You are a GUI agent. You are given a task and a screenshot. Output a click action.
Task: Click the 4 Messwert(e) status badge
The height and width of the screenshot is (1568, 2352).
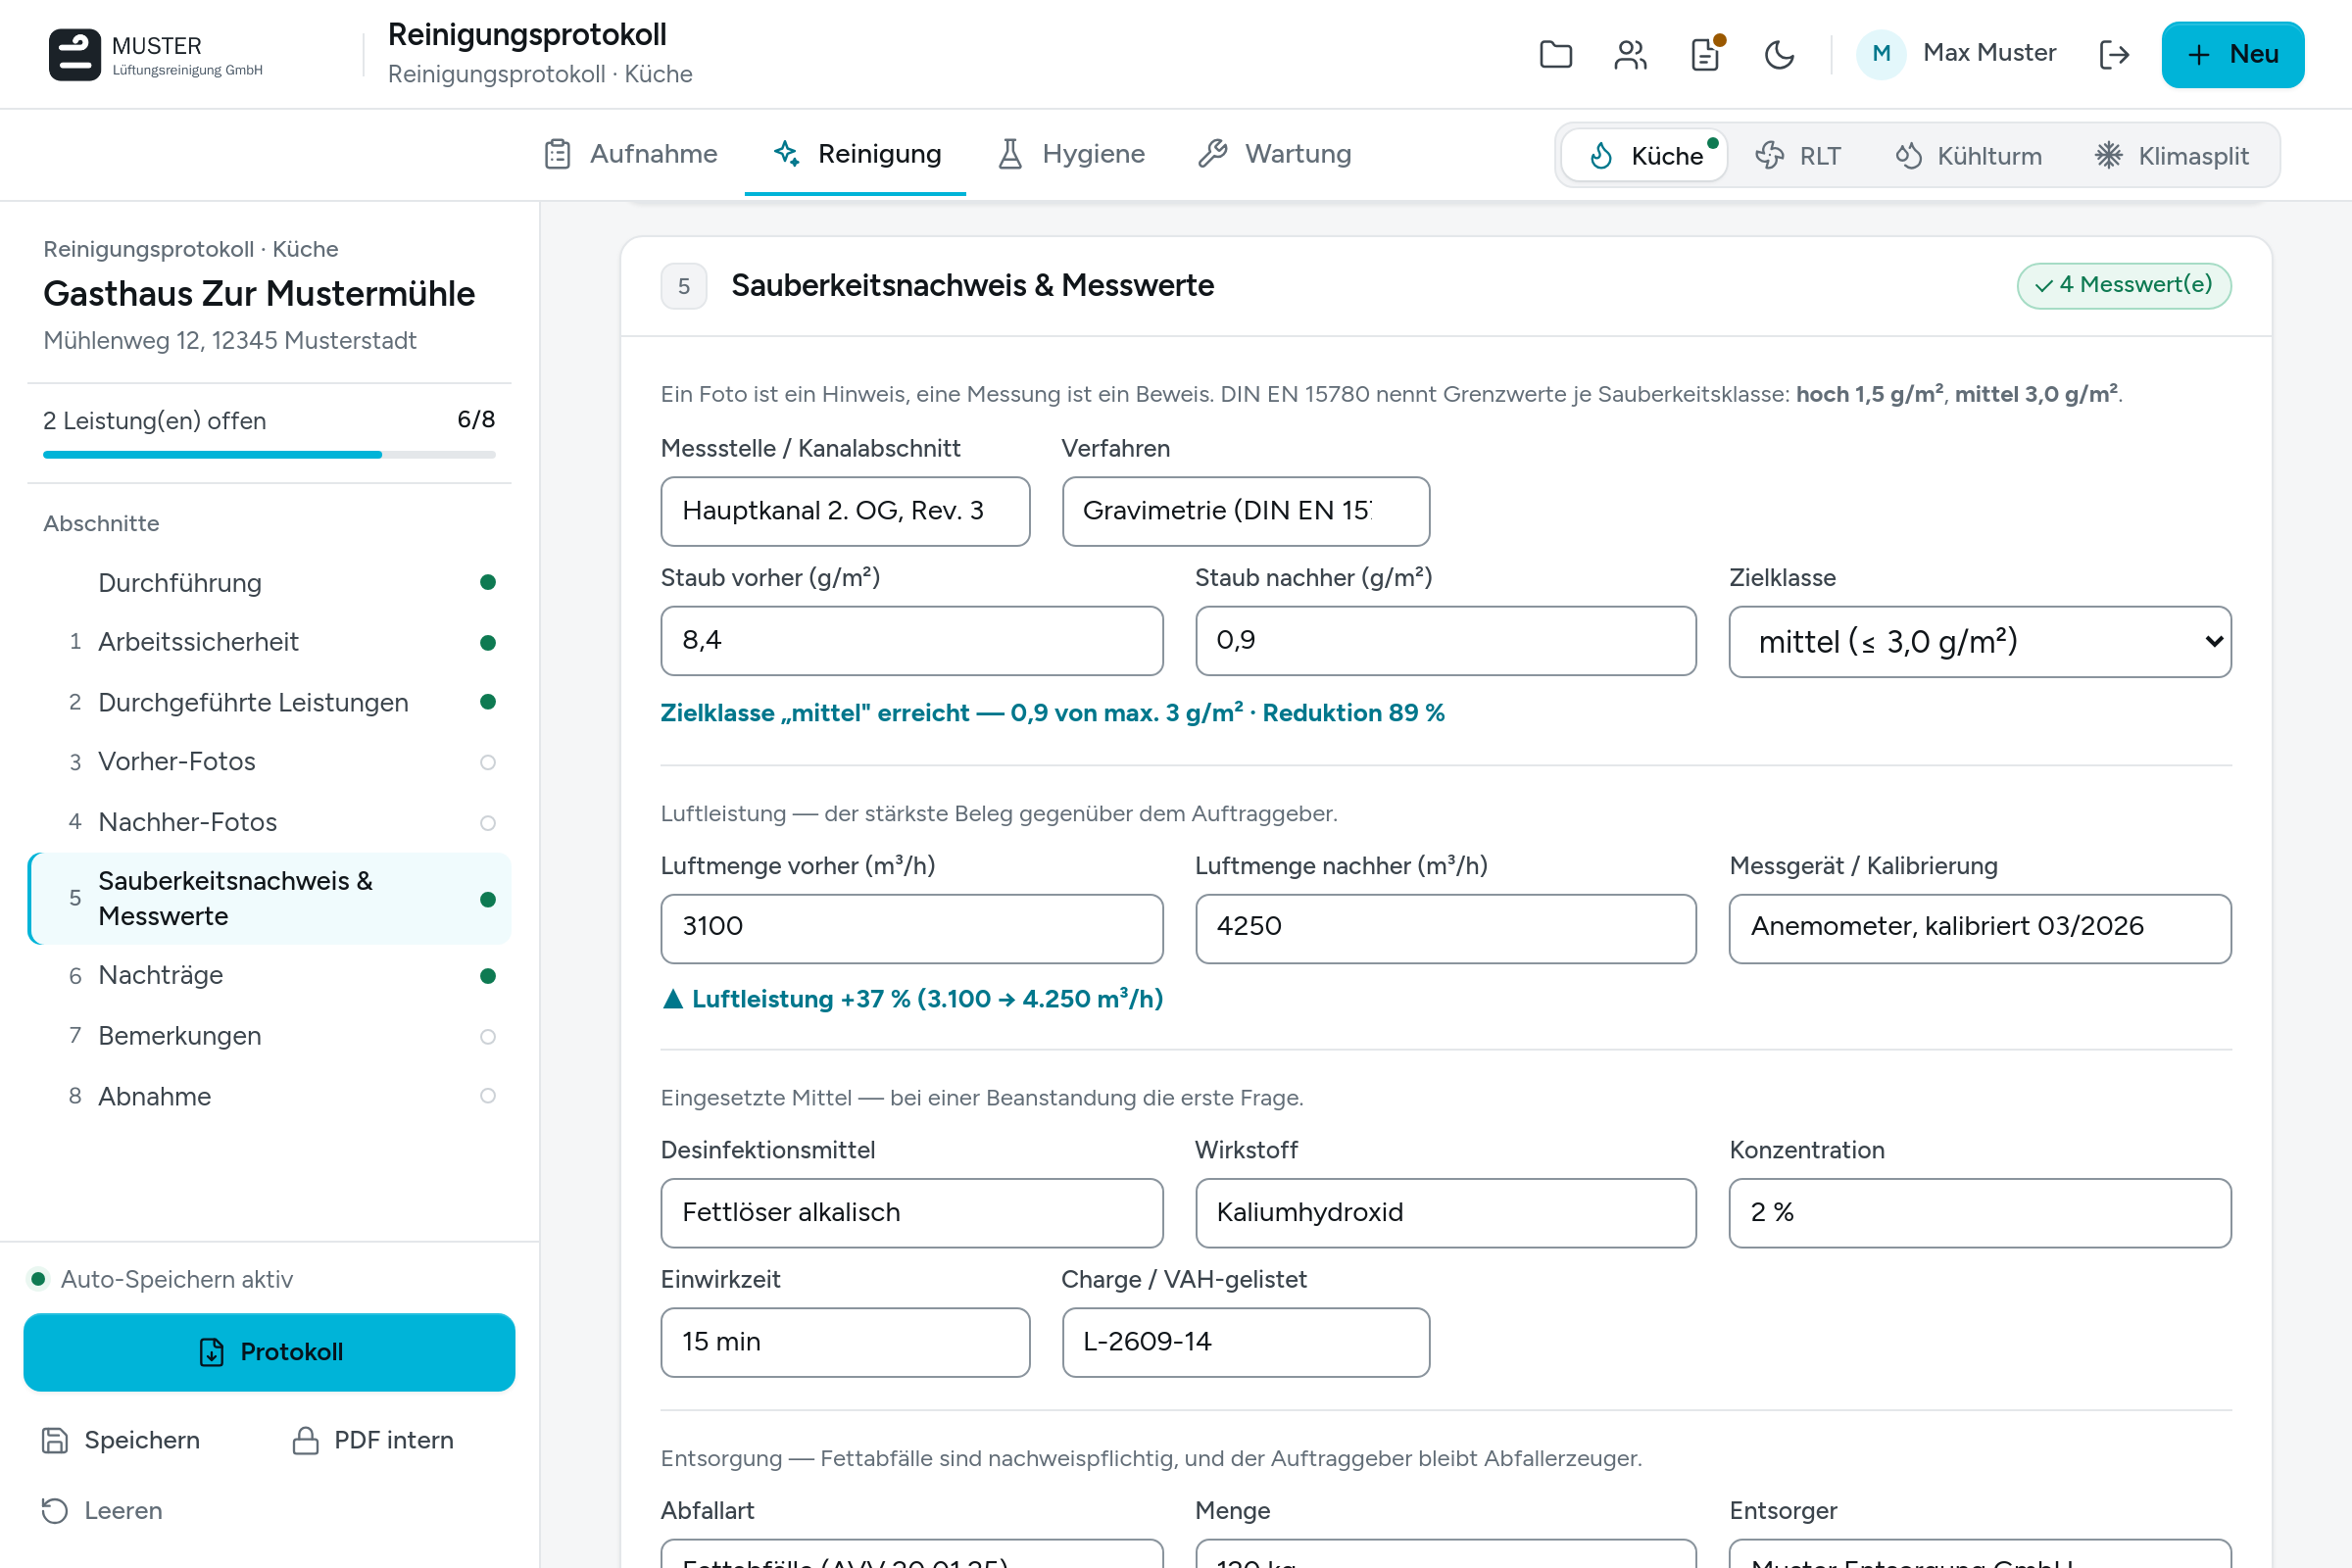[2124, 286]
